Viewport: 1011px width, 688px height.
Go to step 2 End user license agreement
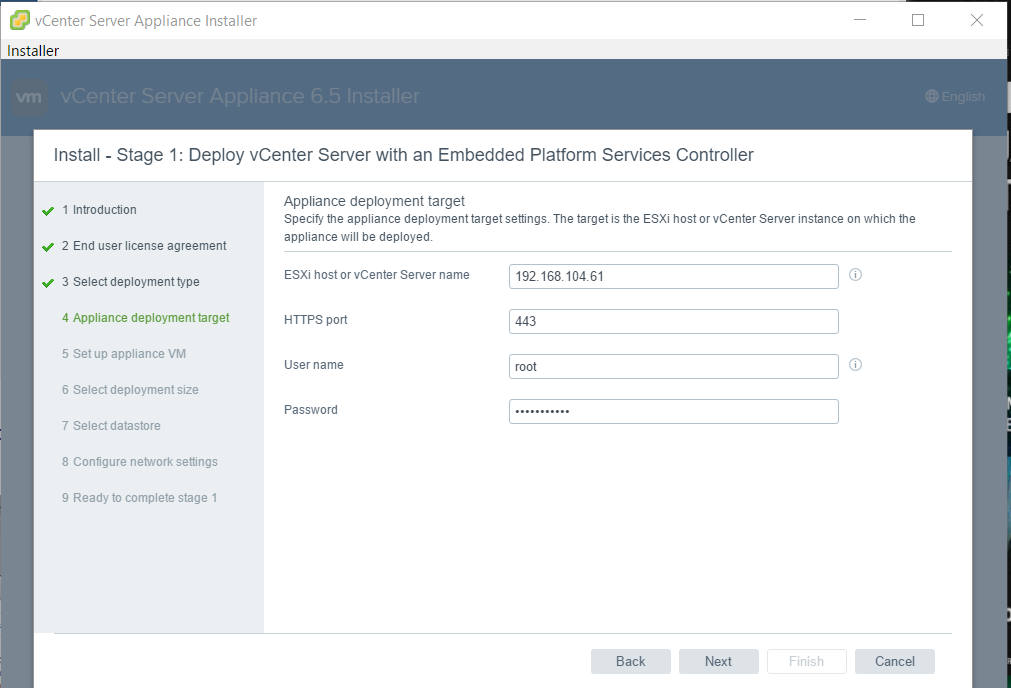[x=144, y=246]
